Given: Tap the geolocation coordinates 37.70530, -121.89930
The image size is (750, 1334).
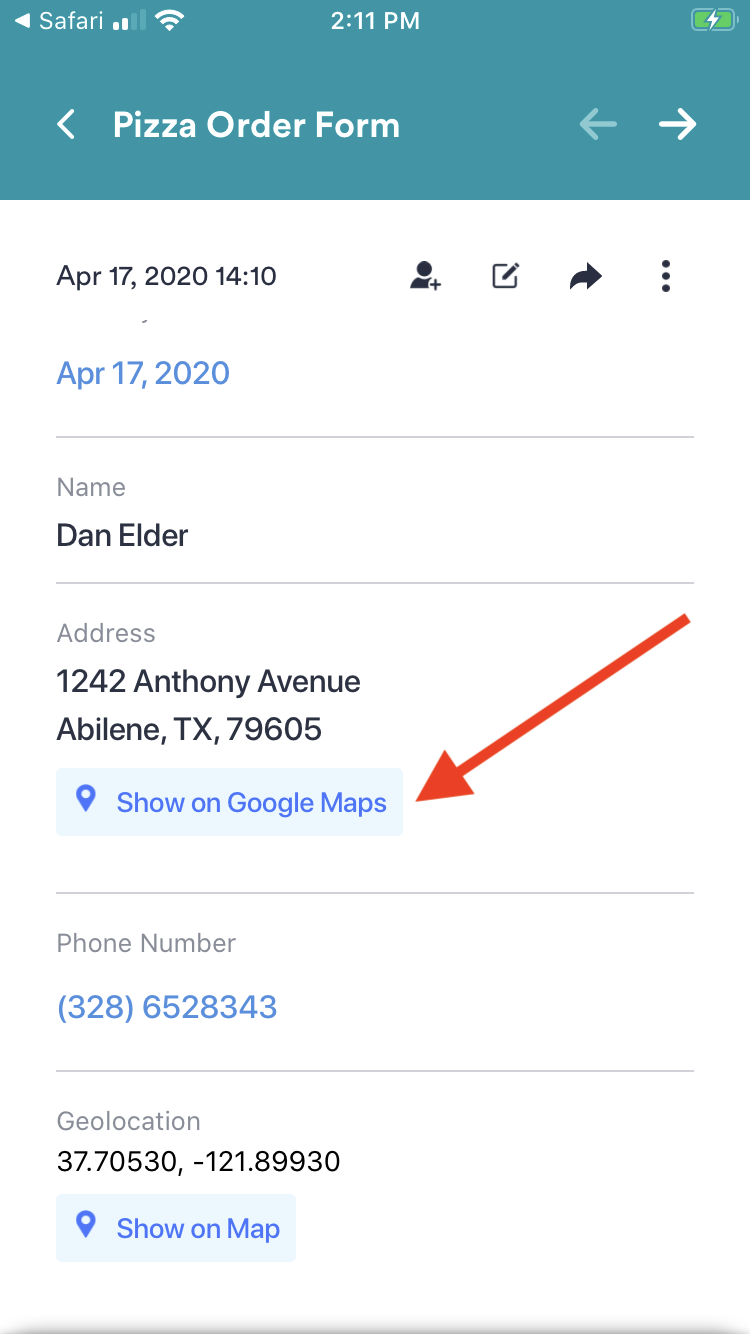Looking at the screenshot, I should pyautogui.click(x=198, y=1162).
